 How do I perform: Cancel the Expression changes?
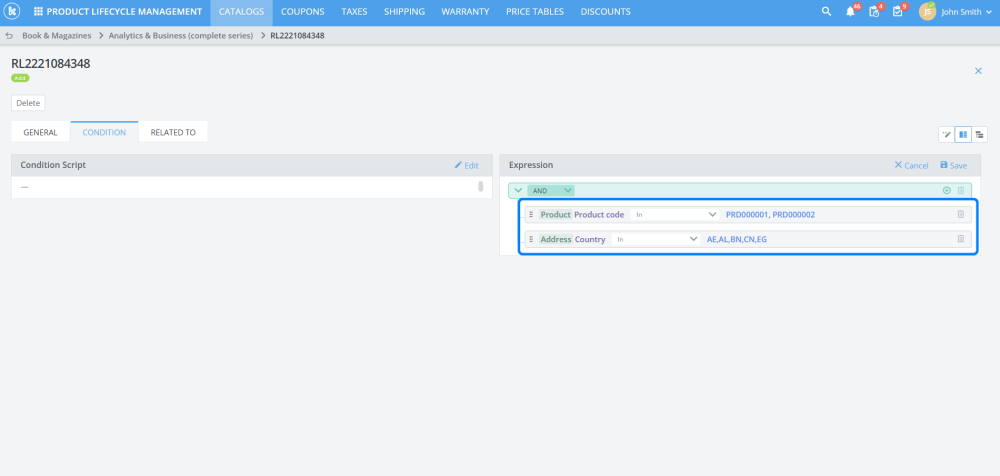911,165
